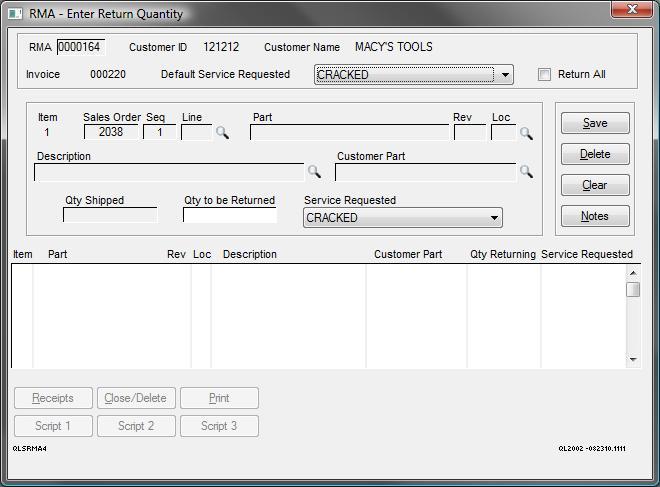Click the Delete button
Image resolution: width=660 pixels, height=487 pixels.
point(595,154)
